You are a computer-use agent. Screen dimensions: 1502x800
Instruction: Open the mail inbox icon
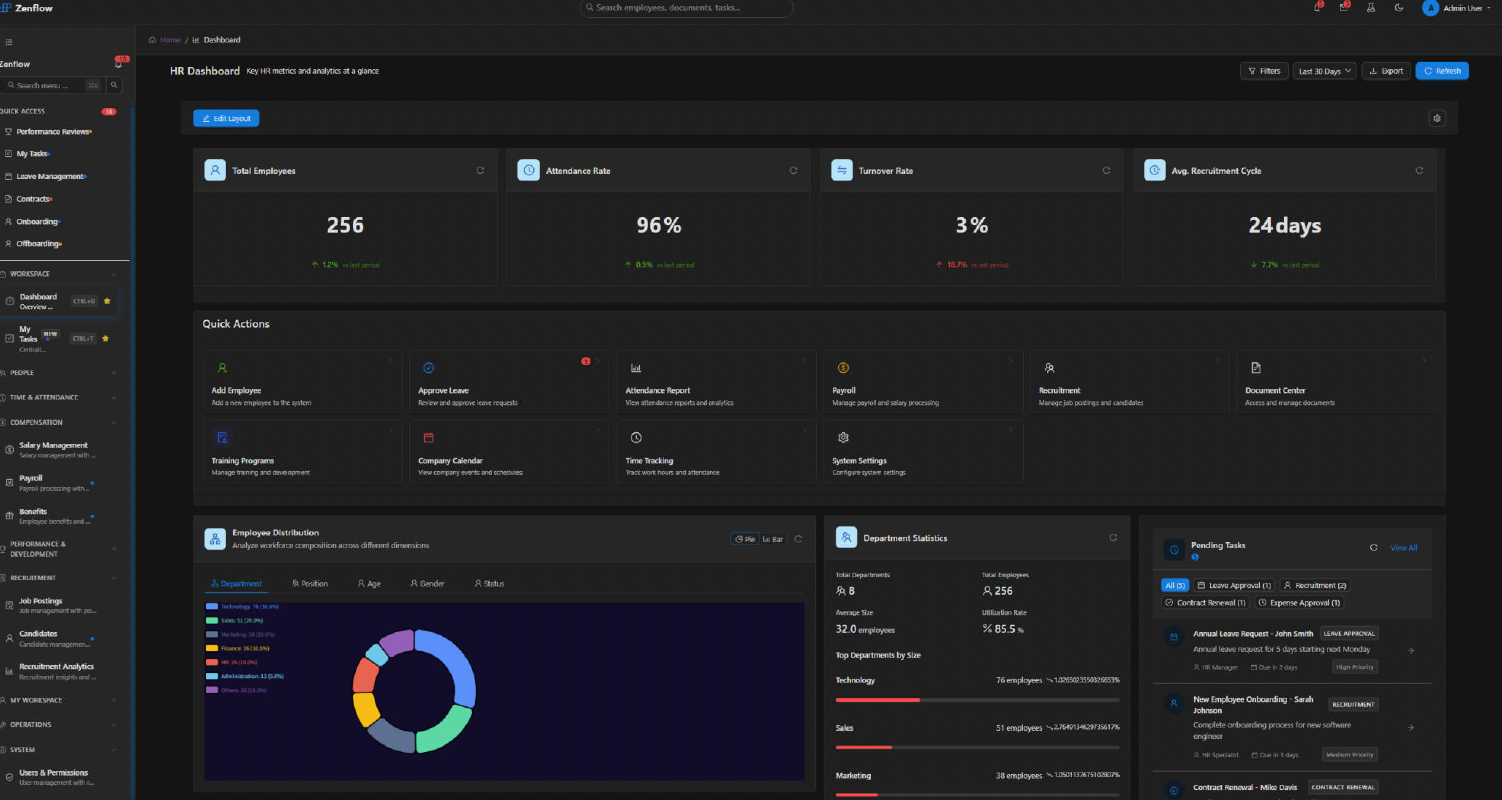point(1344,8)
